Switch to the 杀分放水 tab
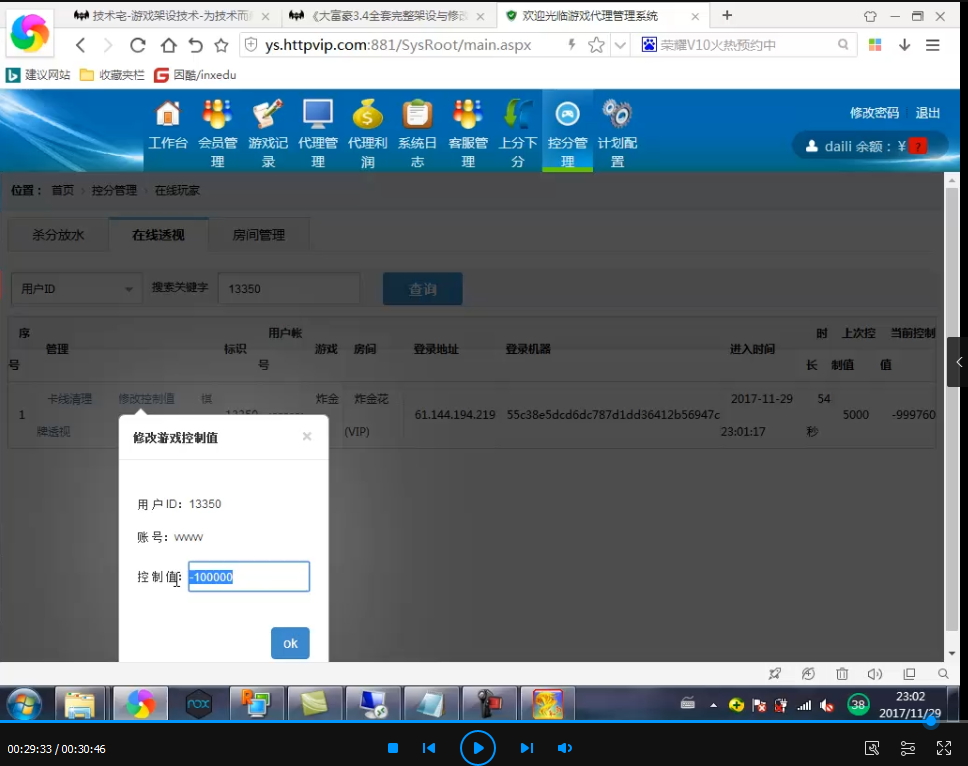Viewport: 968px width, 766px height. (58, 235)
